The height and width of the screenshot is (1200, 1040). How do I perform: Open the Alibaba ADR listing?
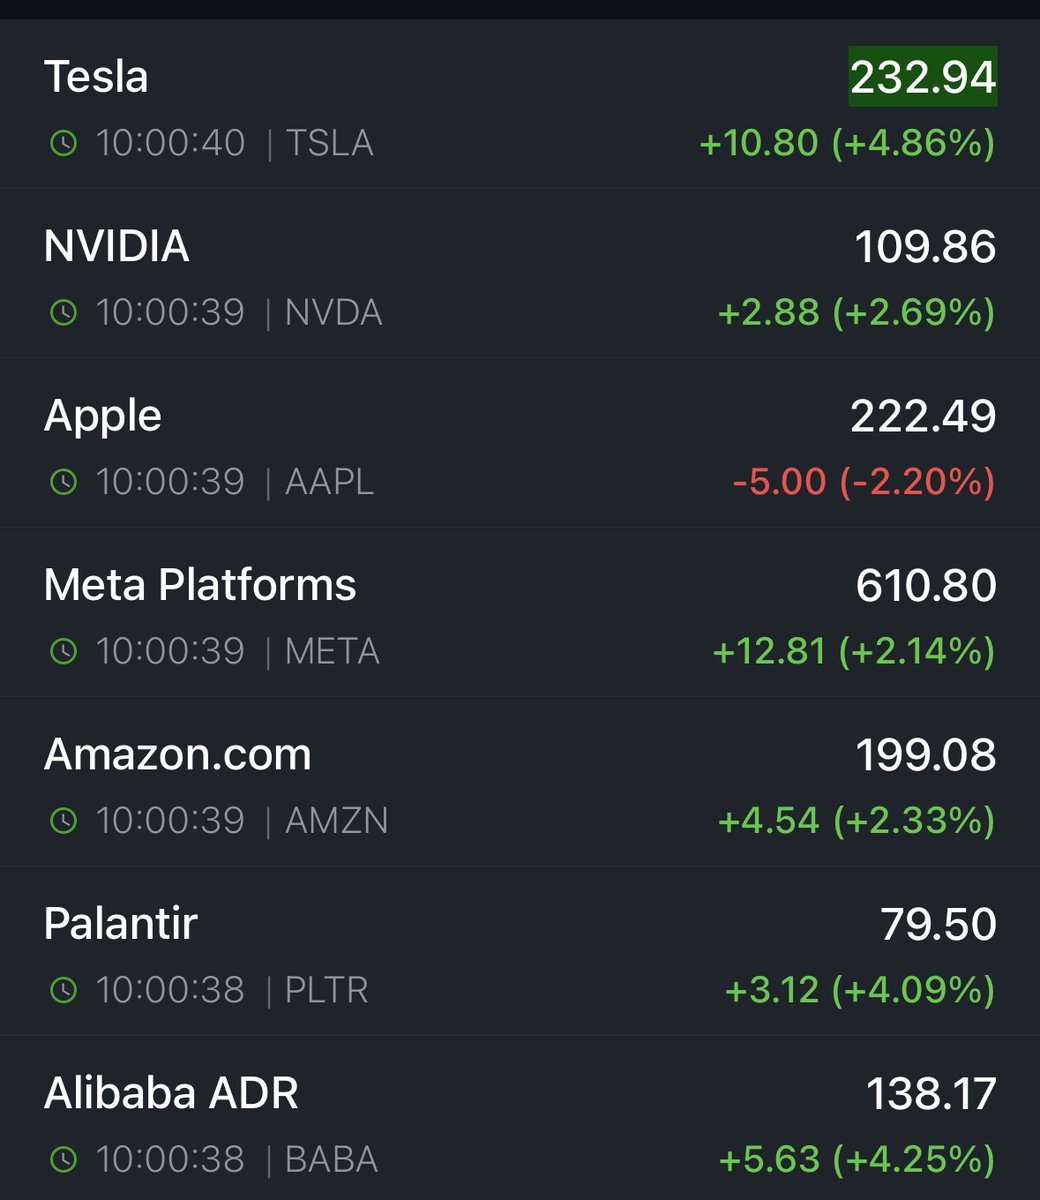click(x=171, y=1093)
